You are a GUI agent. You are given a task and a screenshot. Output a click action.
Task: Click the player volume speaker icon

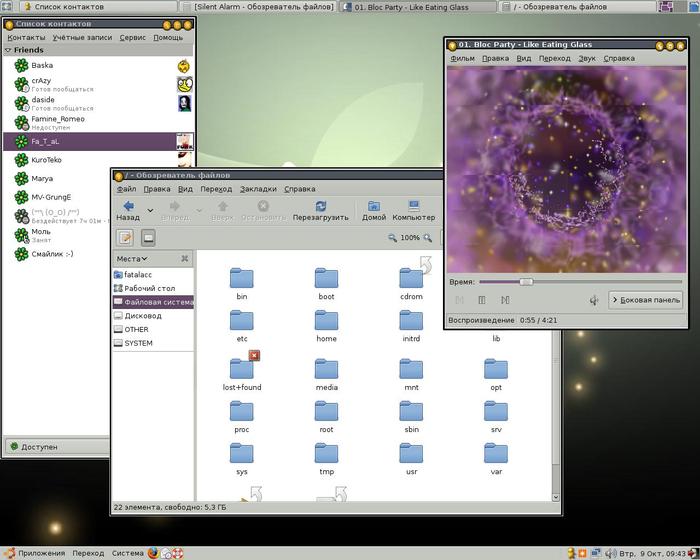pos(594,301)
